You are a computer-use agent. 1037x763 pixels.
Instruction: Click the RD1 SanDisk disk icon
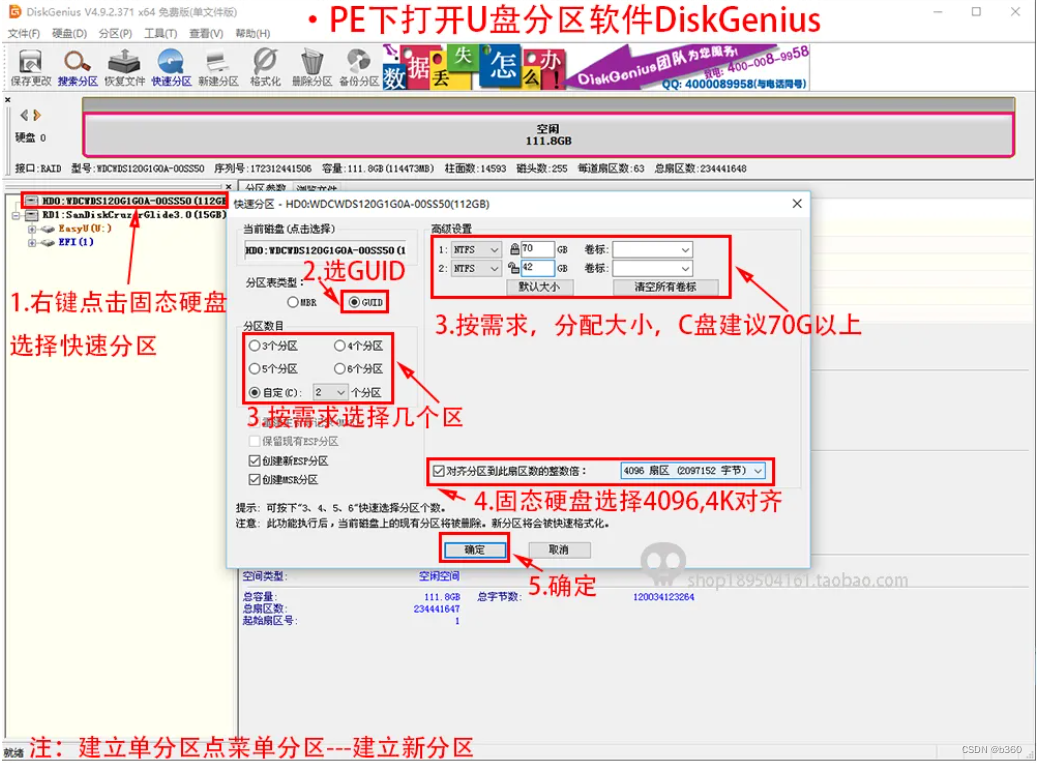32,215
